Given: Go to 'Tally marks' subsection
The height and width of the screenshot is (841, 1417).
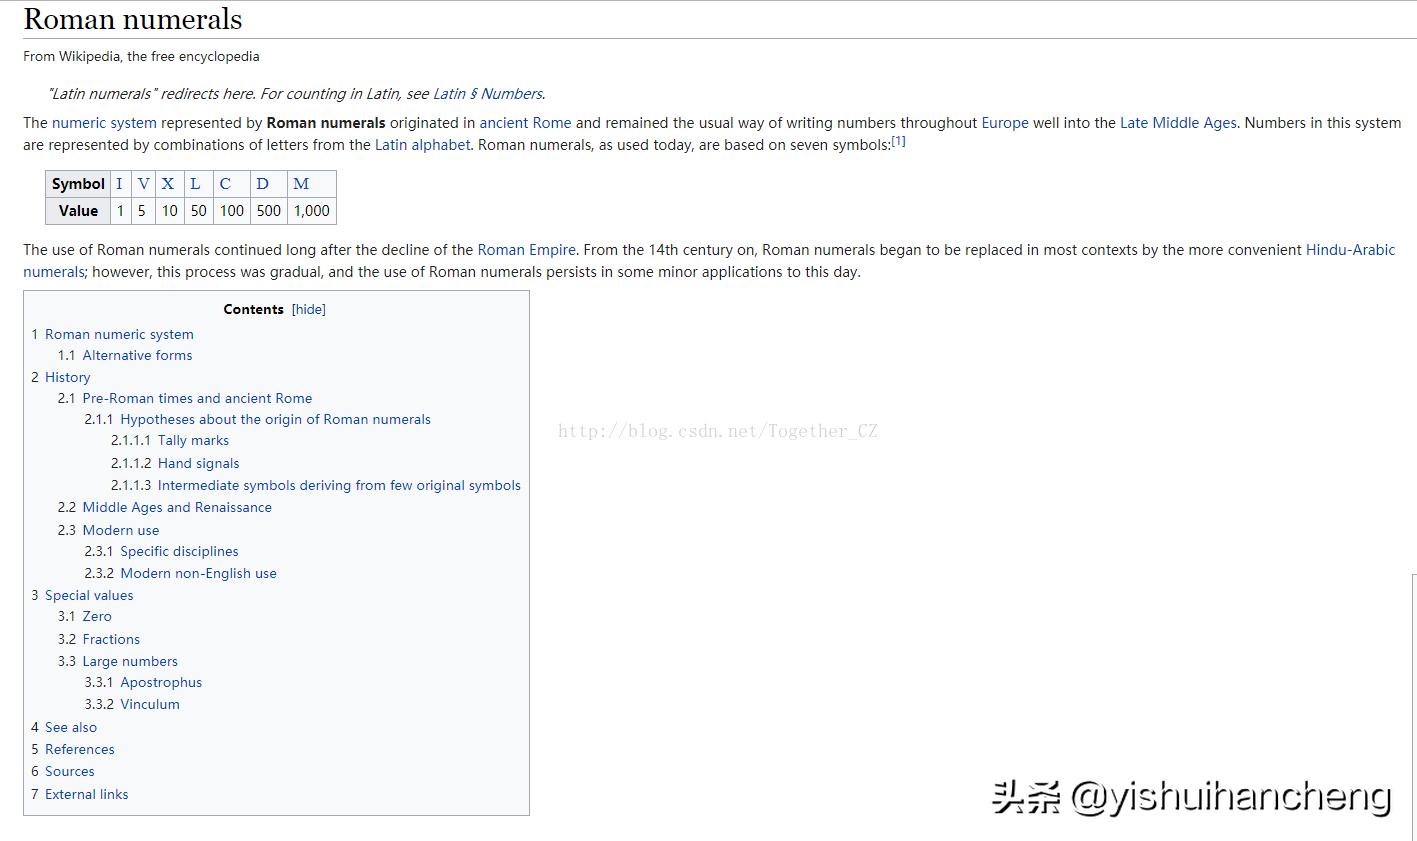Looking at the screenshot, I should click(193, 440).
